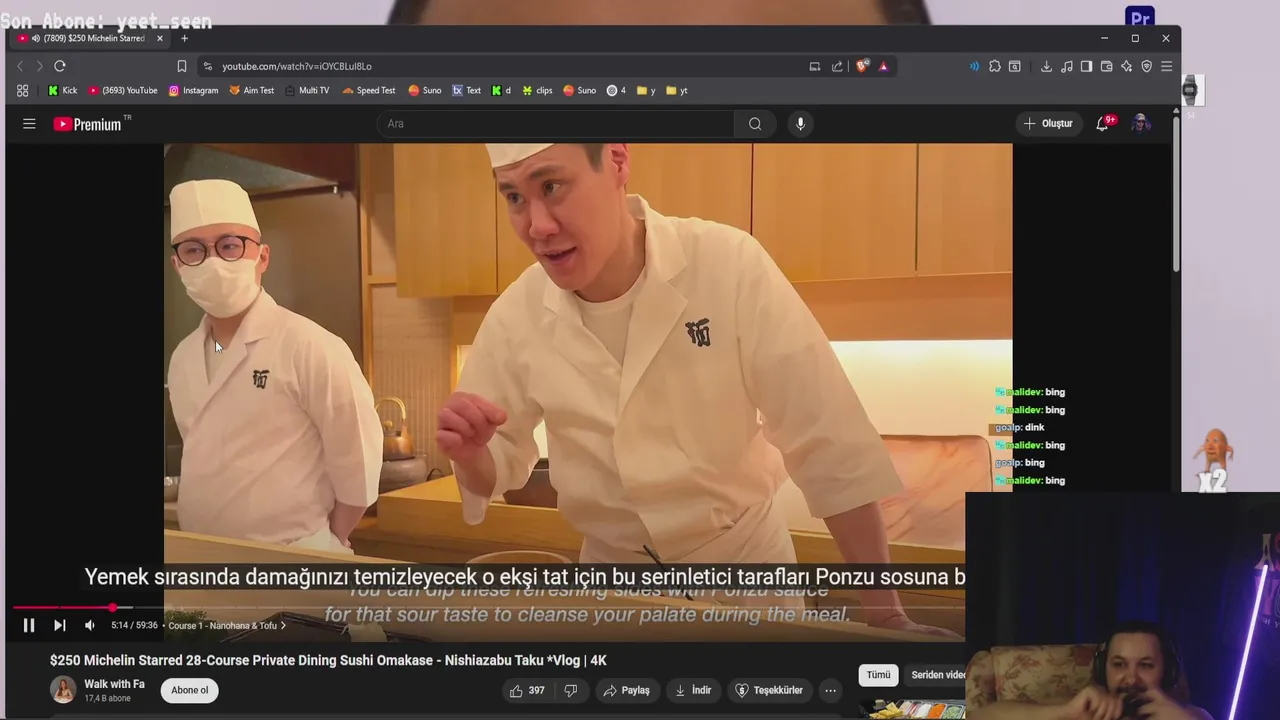Open Brave VPN shield icon
The height and width of the screenshot is (720, 1280).
(x=1147, y=66)
